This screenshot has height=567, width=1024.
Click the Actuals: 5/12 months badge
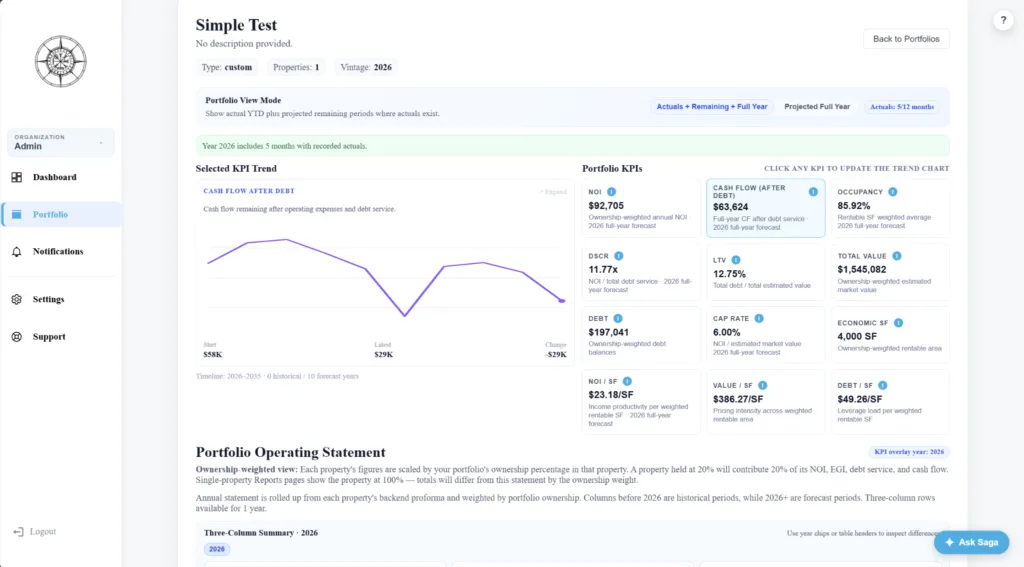[901, 106]
